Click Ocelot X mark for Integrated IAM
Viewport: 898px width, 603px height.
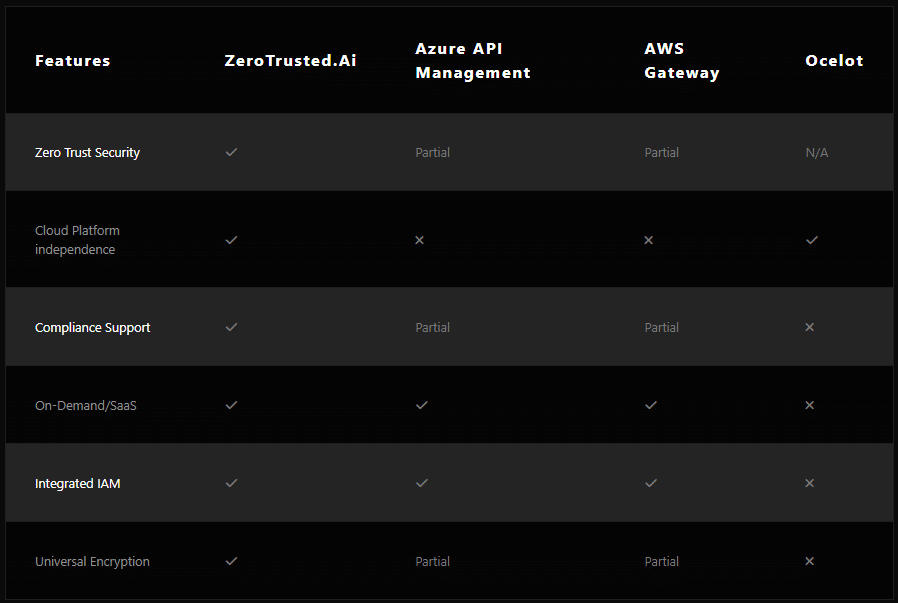coord(810,483)
